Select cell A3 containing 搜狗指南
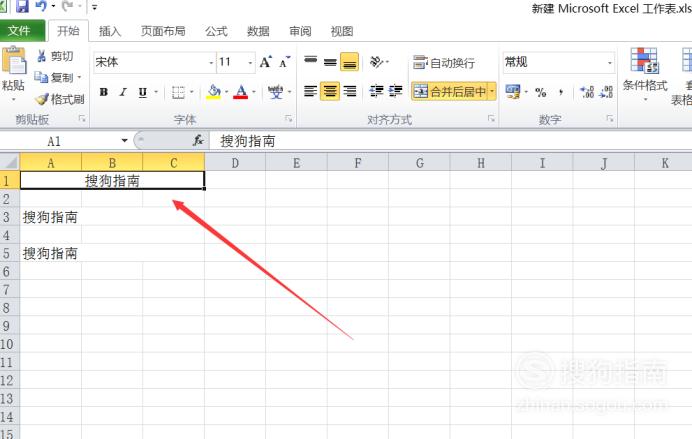This screenshot has height=439, width=692. 51,217
